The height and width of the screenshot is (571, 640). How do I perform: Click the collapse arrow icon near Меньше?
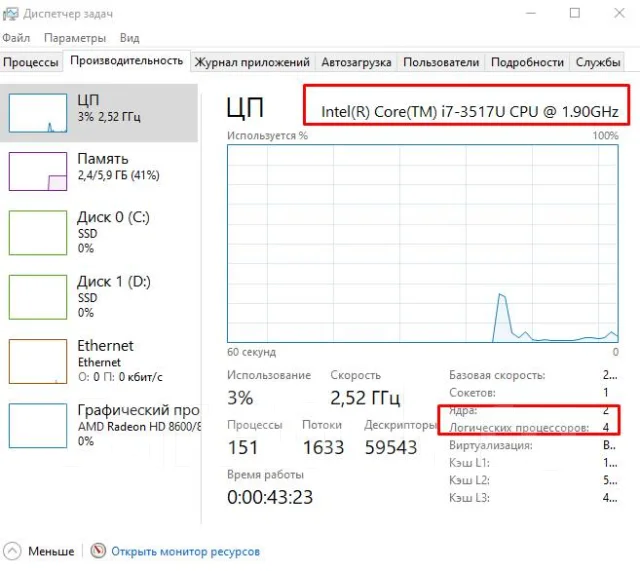[x=12, y=551]
